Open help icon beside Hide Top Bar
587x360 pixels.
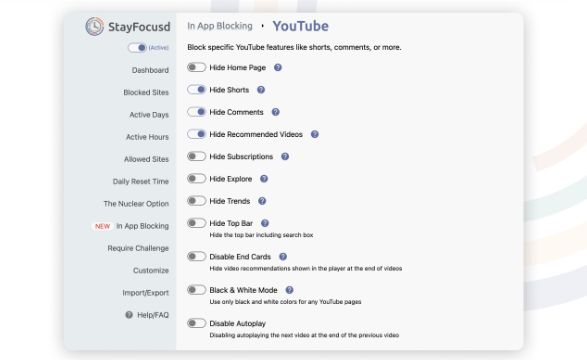tap(265, 223)
